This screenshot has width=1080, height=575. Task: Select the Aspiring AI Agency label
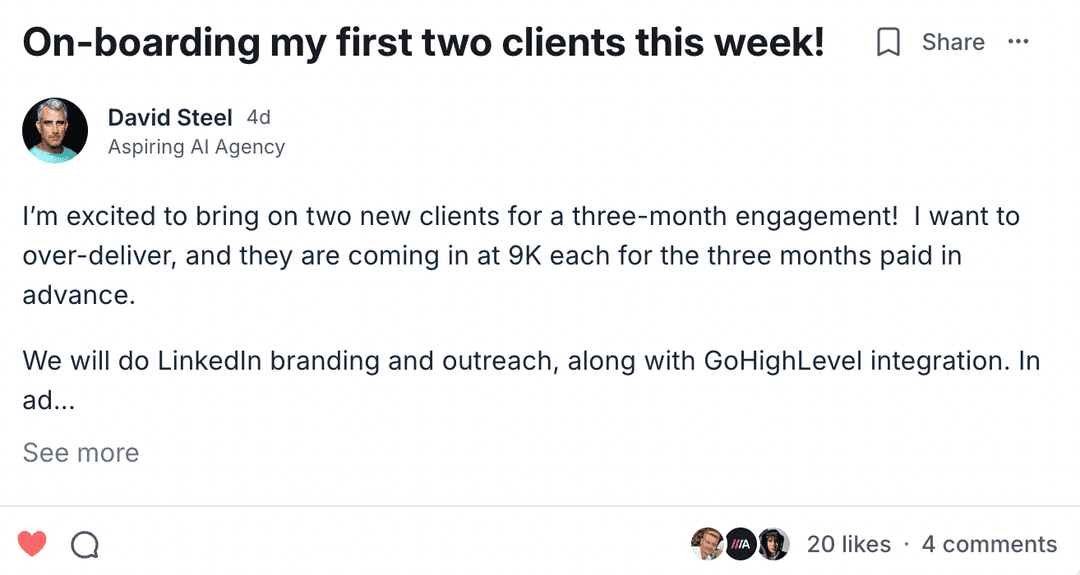tap(196, 147)
